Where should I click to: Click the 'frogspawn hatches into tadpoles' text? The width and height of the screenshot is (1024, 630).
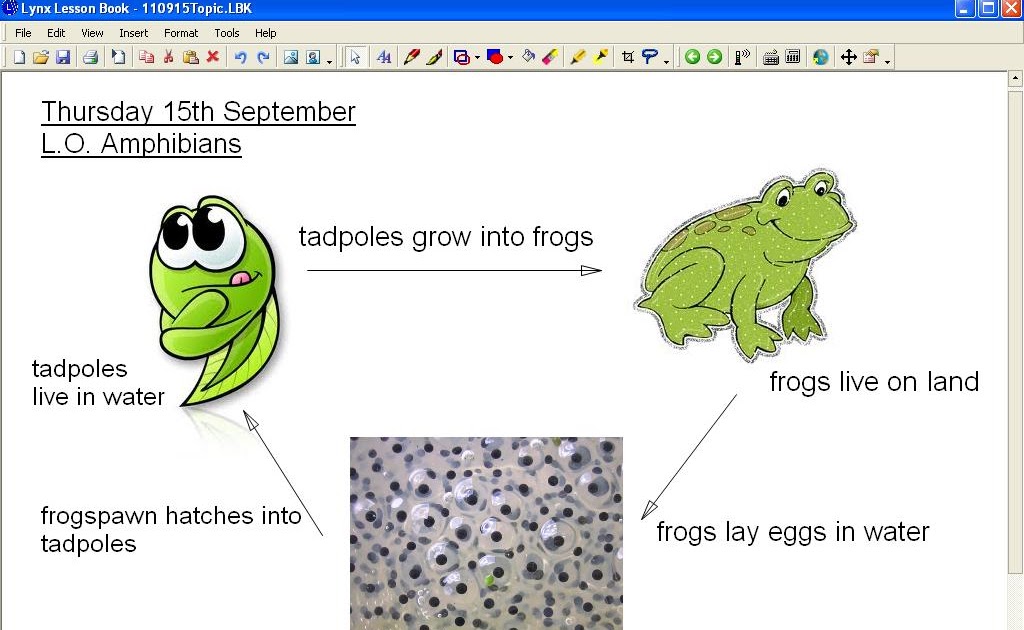pyautogui.click(x=171, y=529)
